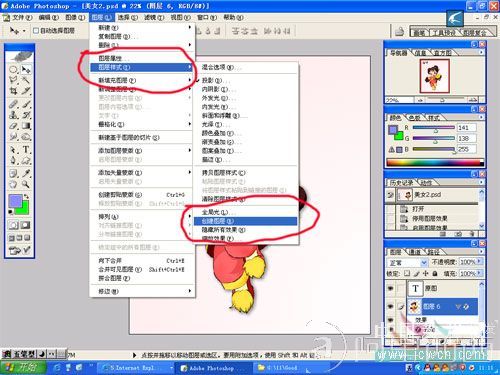Viewport: 500px width, 375px height.
Task: Open Move tool preset picker arrow
Action: click(24, 31)
